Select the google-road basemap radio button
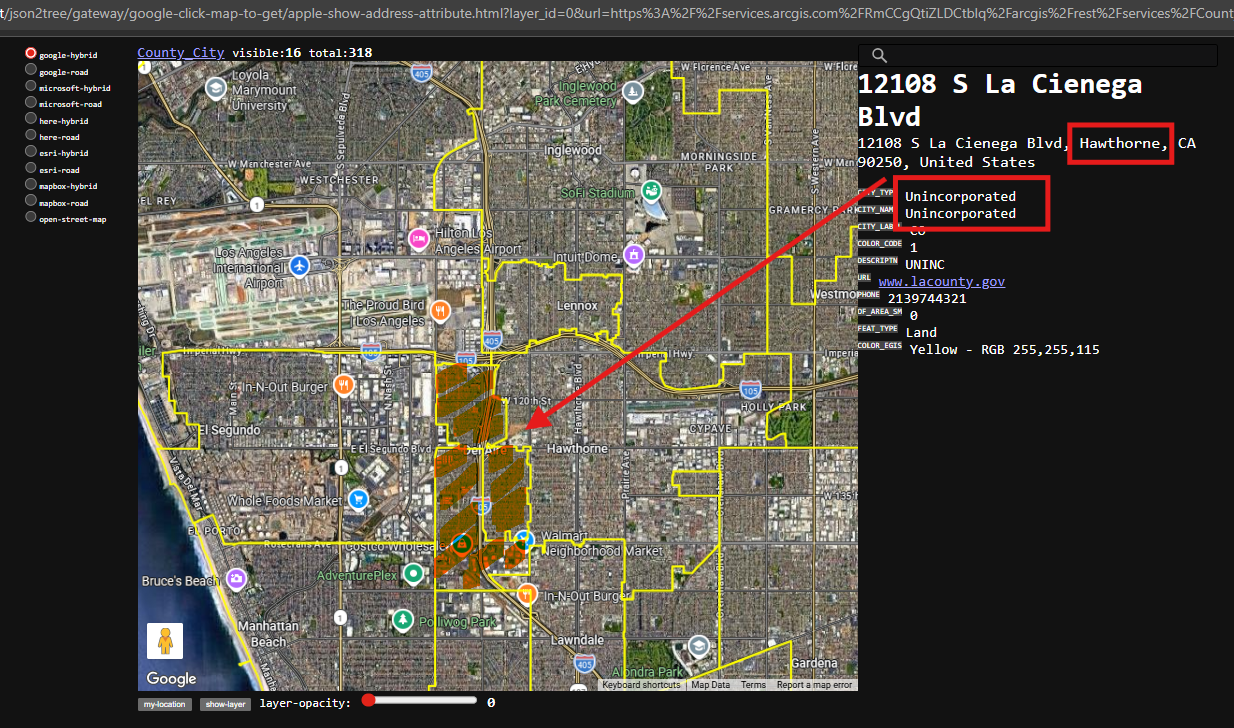Screen dimensions: 1234x728 pyautogui.click(x=31, y=71)
